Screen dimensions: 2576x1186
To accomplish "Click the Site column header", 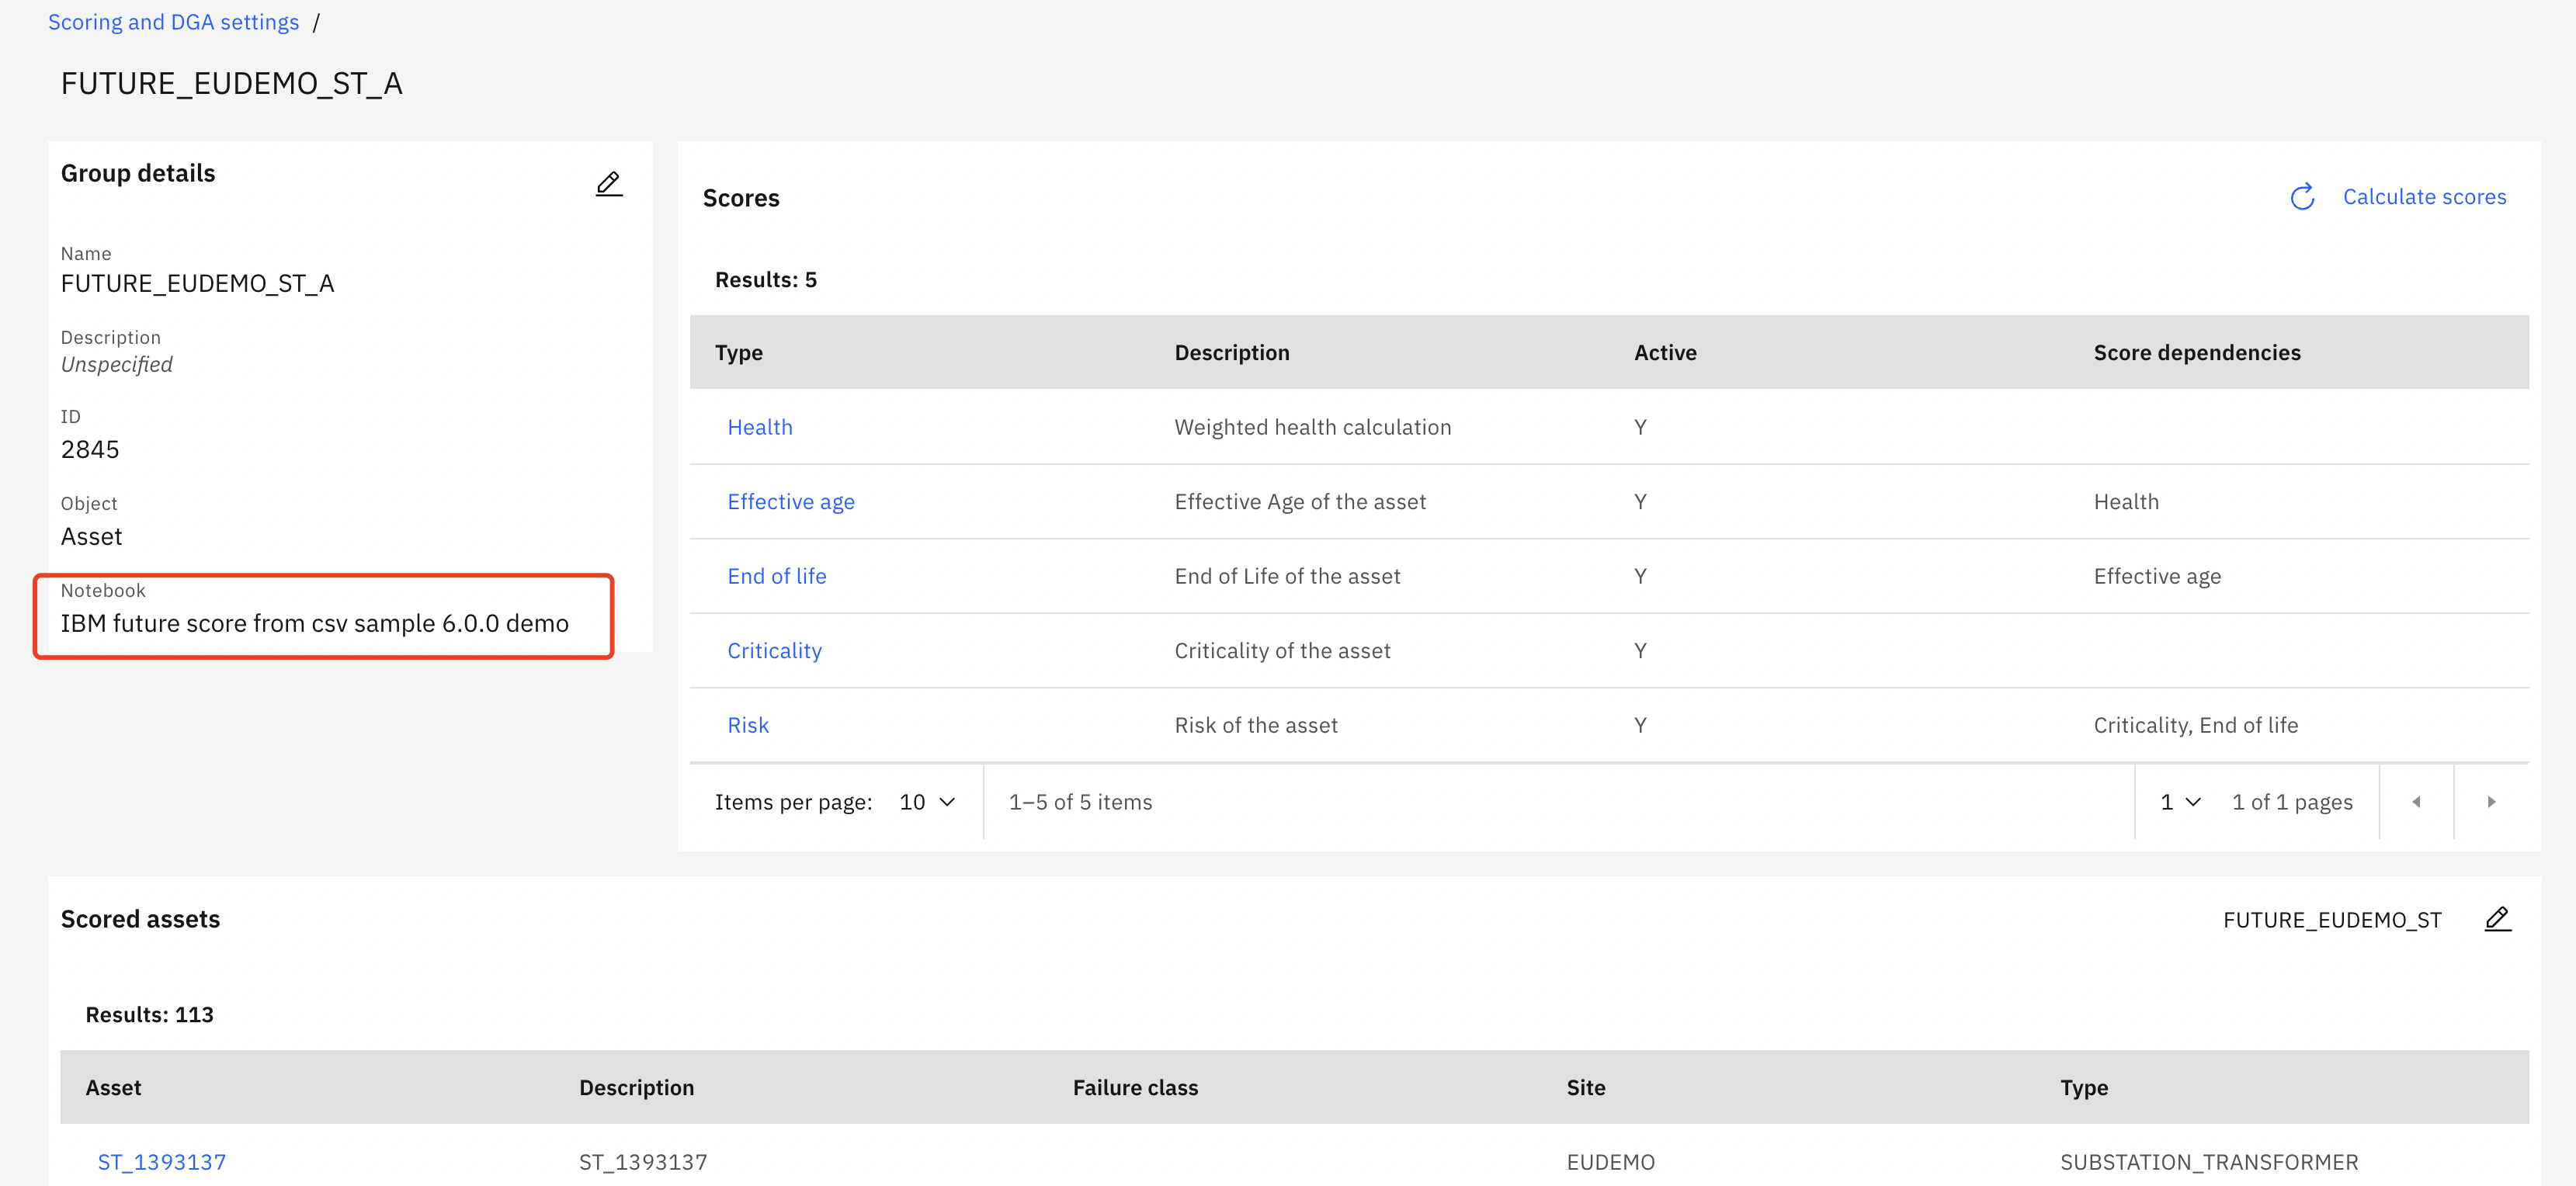I will tap(1585, 1088).
